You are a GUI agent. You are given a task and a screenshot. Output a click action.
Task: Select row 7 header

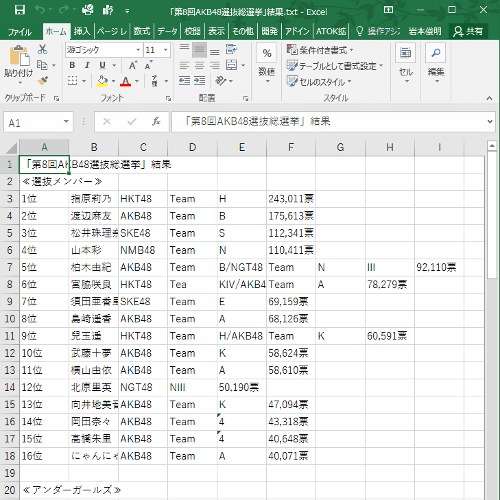coord(10,267)
